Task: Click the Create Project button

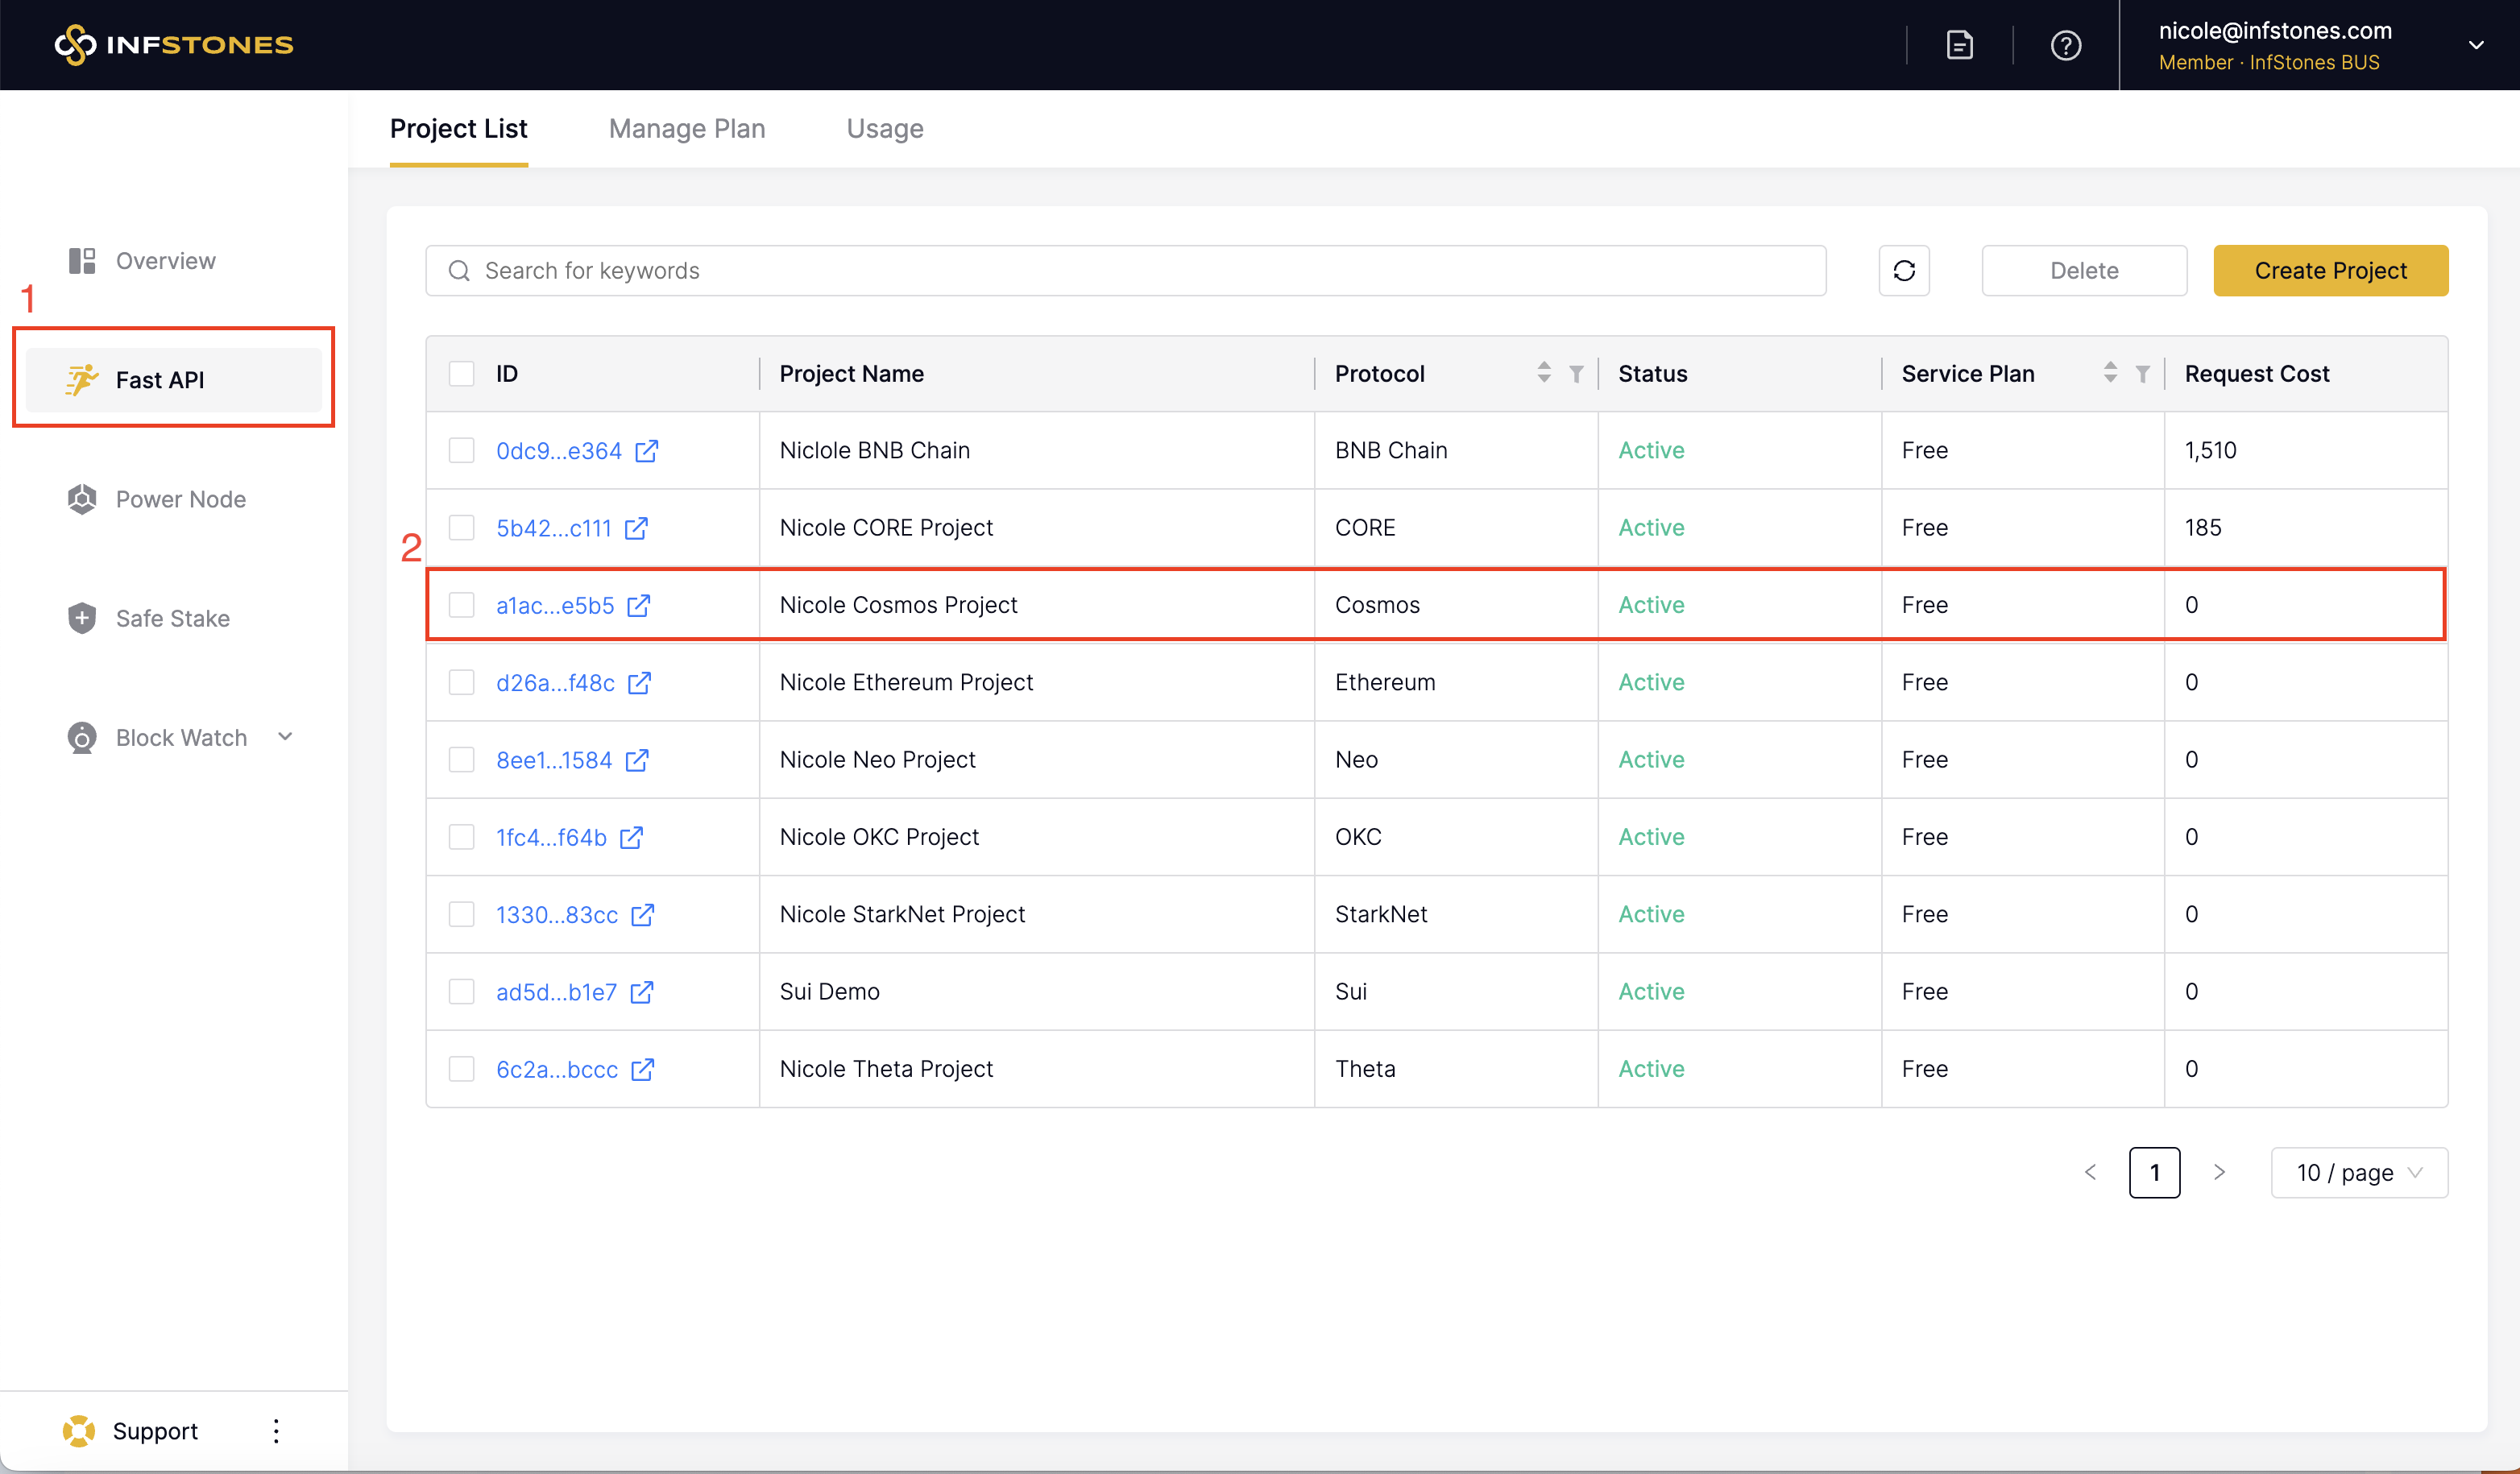Action: [x=2329, y=271]
